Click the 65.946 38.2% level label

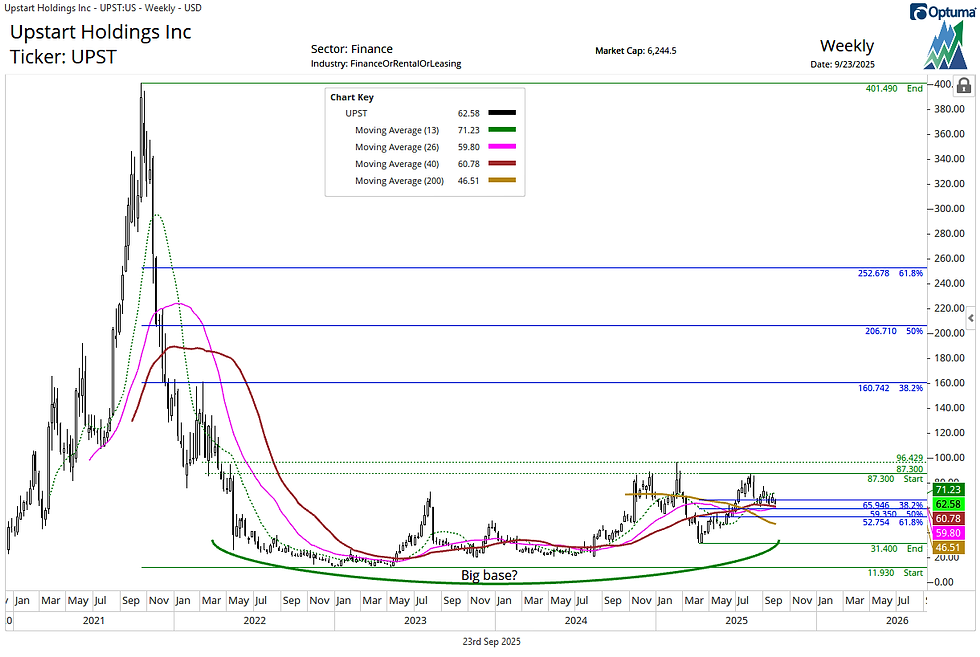(x=892, y=505)
